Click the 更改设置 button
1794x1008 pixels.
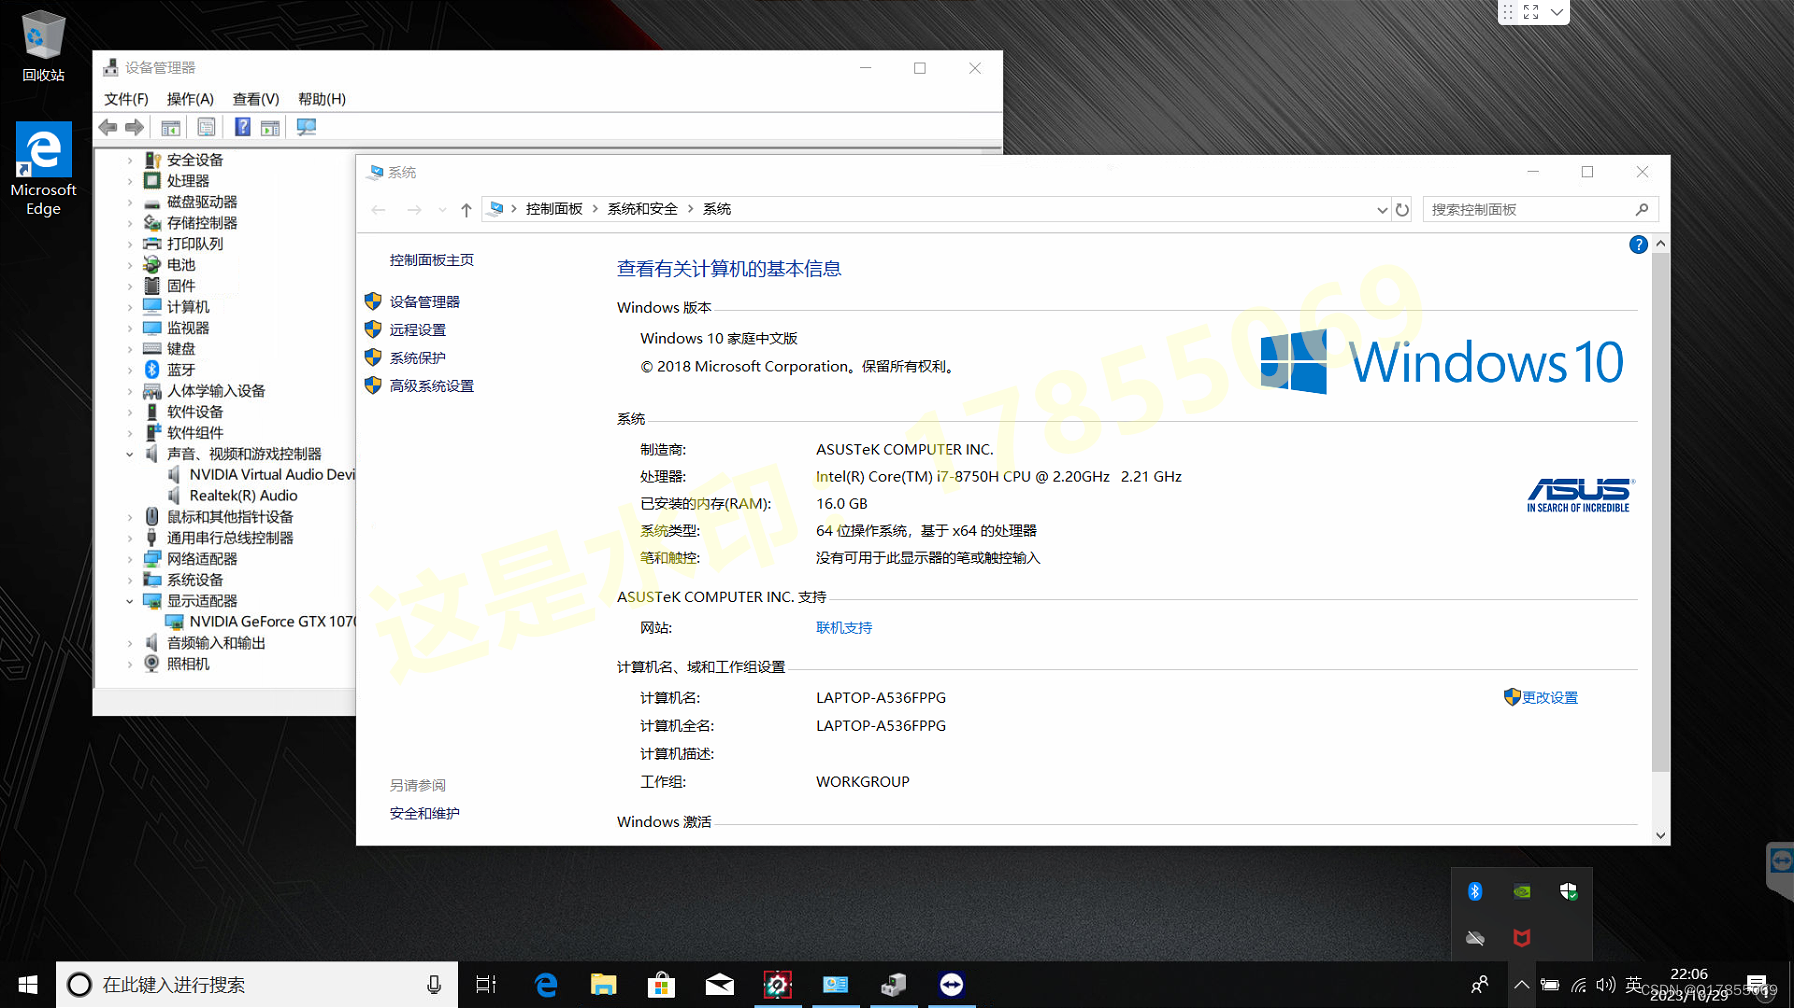pyautogui.click(x=1549, y=697)
